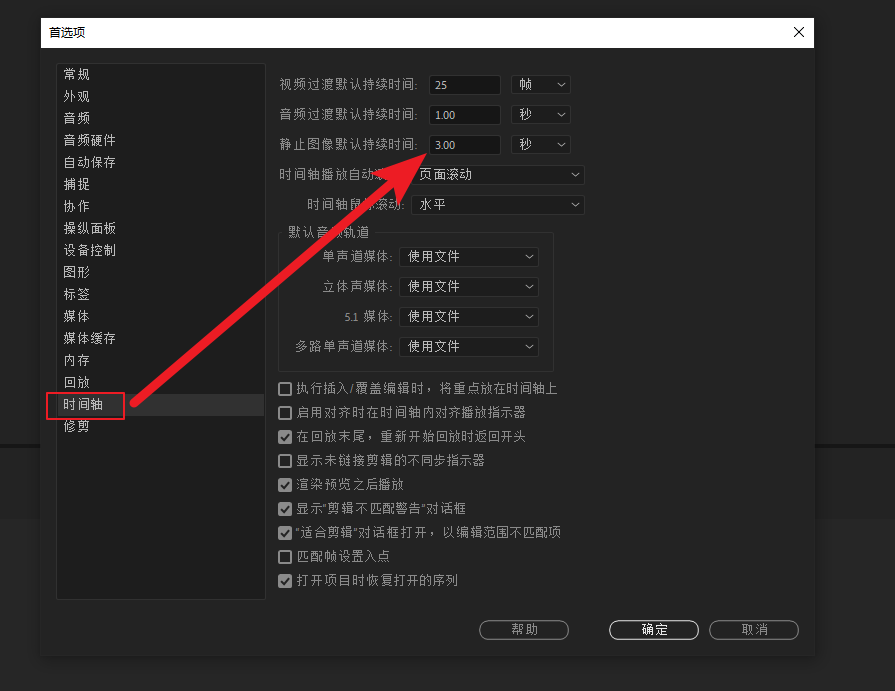Open the 水平 mouse scroll dropdown

point(497,205)
